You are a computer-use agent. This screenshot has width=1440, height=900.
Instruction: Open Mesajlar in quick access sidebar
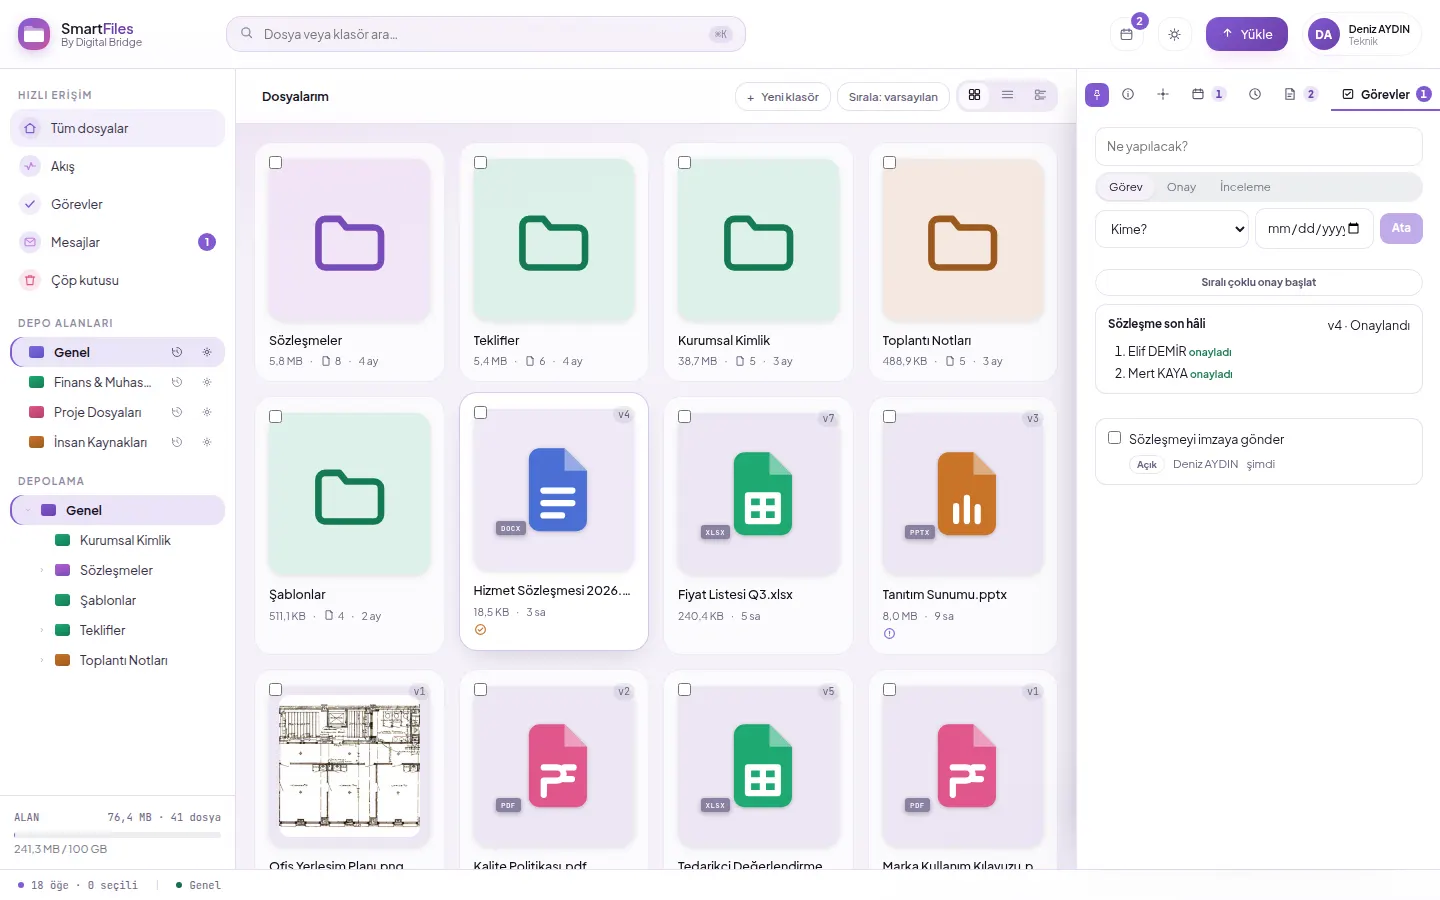(118, 242)
